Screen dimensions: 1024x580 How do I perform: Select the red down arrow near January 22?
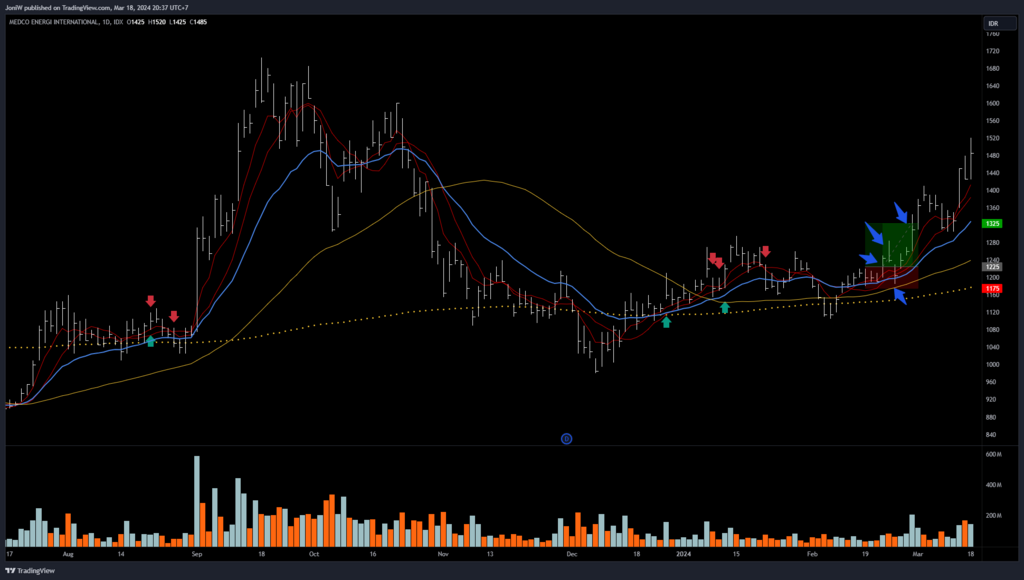(765, 251)
